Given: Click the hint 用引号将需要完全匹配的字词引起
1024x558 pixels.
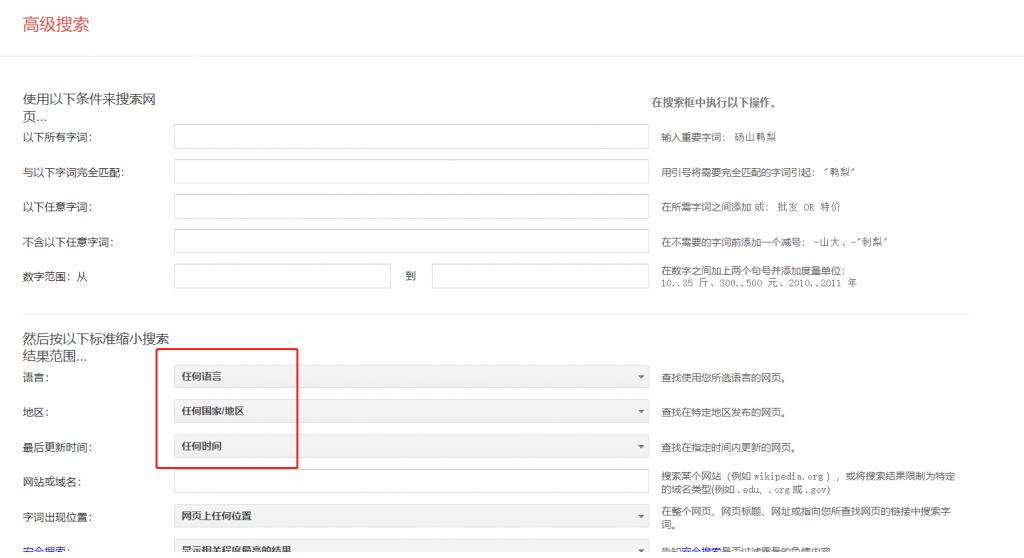Looking at the screenshot, I should 758,172.
